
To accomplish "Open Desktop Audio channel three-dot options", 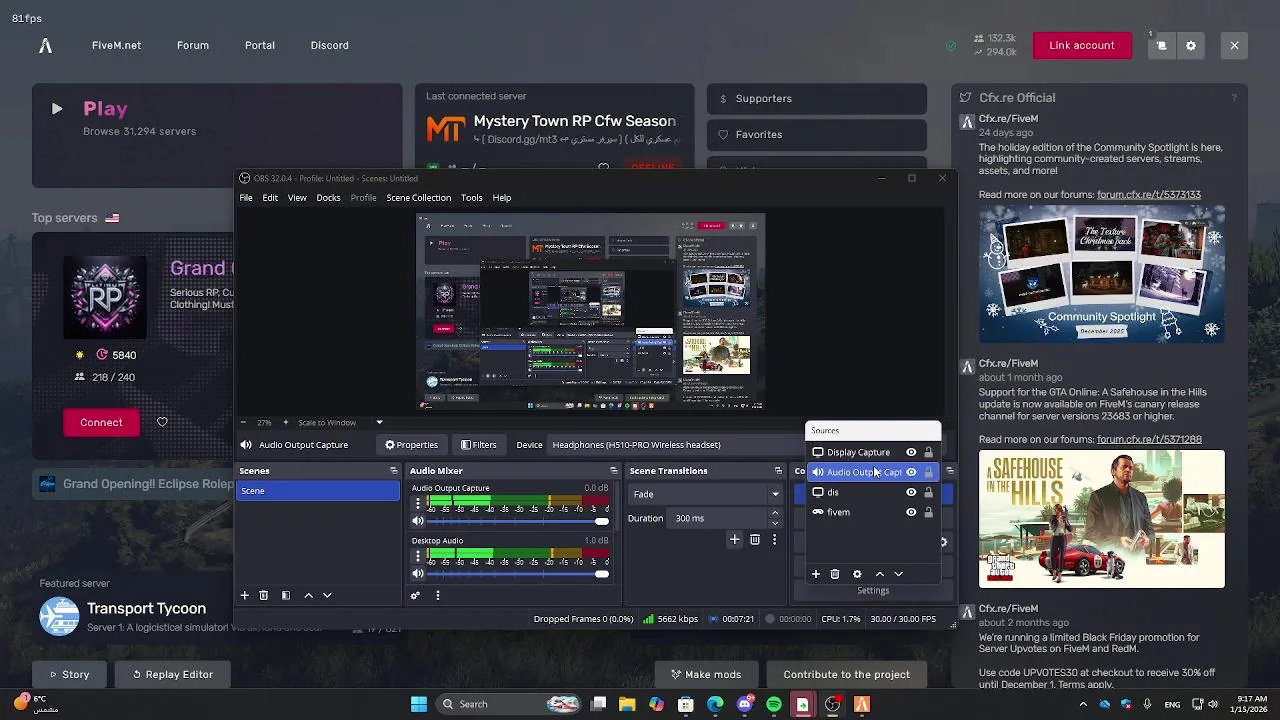I will point(418,557).
